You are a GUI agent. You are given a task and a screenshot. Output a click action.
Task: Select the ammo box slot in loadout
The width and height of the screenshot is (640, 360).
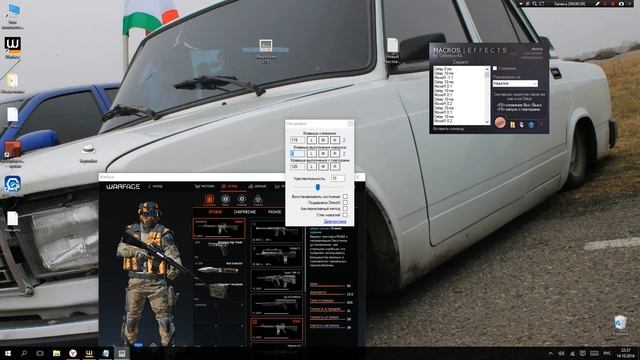coord(219,290)
